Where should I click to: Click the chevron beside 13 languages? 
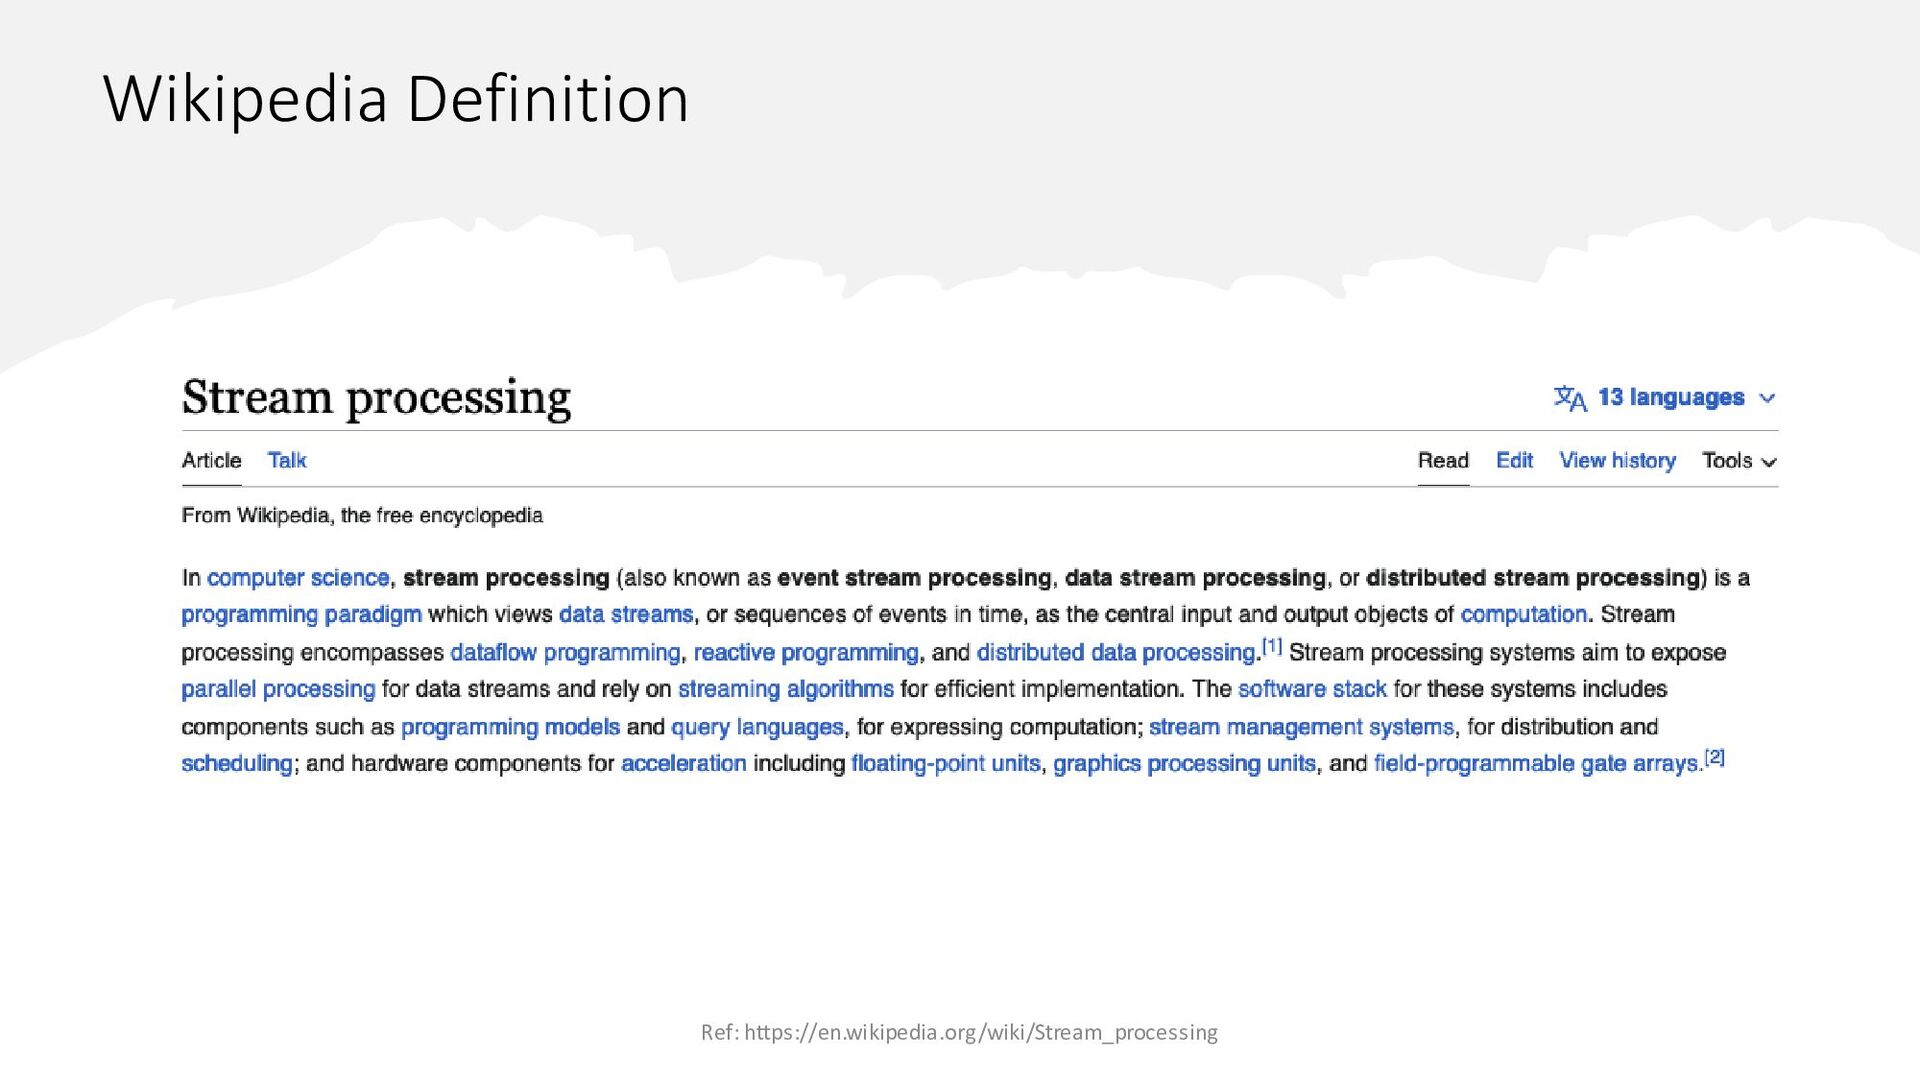pyautogui.click(x=1767, y=398)
